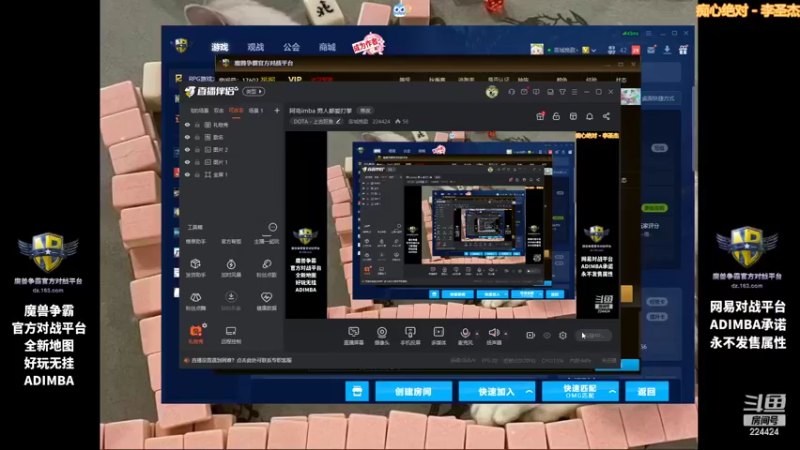The width and height of the screenshot is (800, 450).
Task: Collapse the 工具箱 panel with circle icon
Action: [x=272, y=227]
